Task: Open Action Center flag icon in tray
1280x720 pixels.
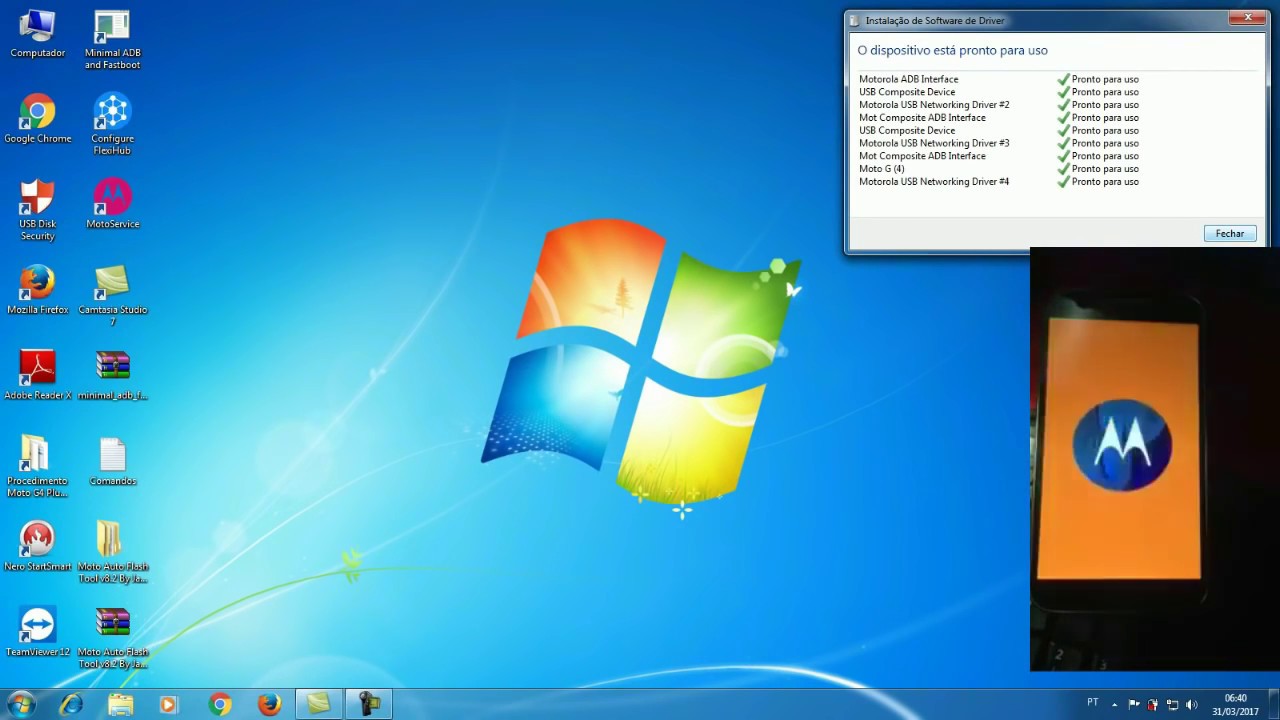Action: click(1134, 704)
